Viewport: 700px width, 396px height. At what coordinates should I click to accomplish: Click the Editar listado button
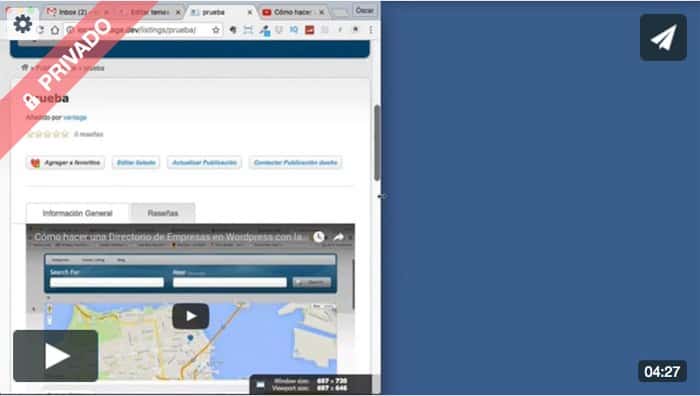[136, 163]
